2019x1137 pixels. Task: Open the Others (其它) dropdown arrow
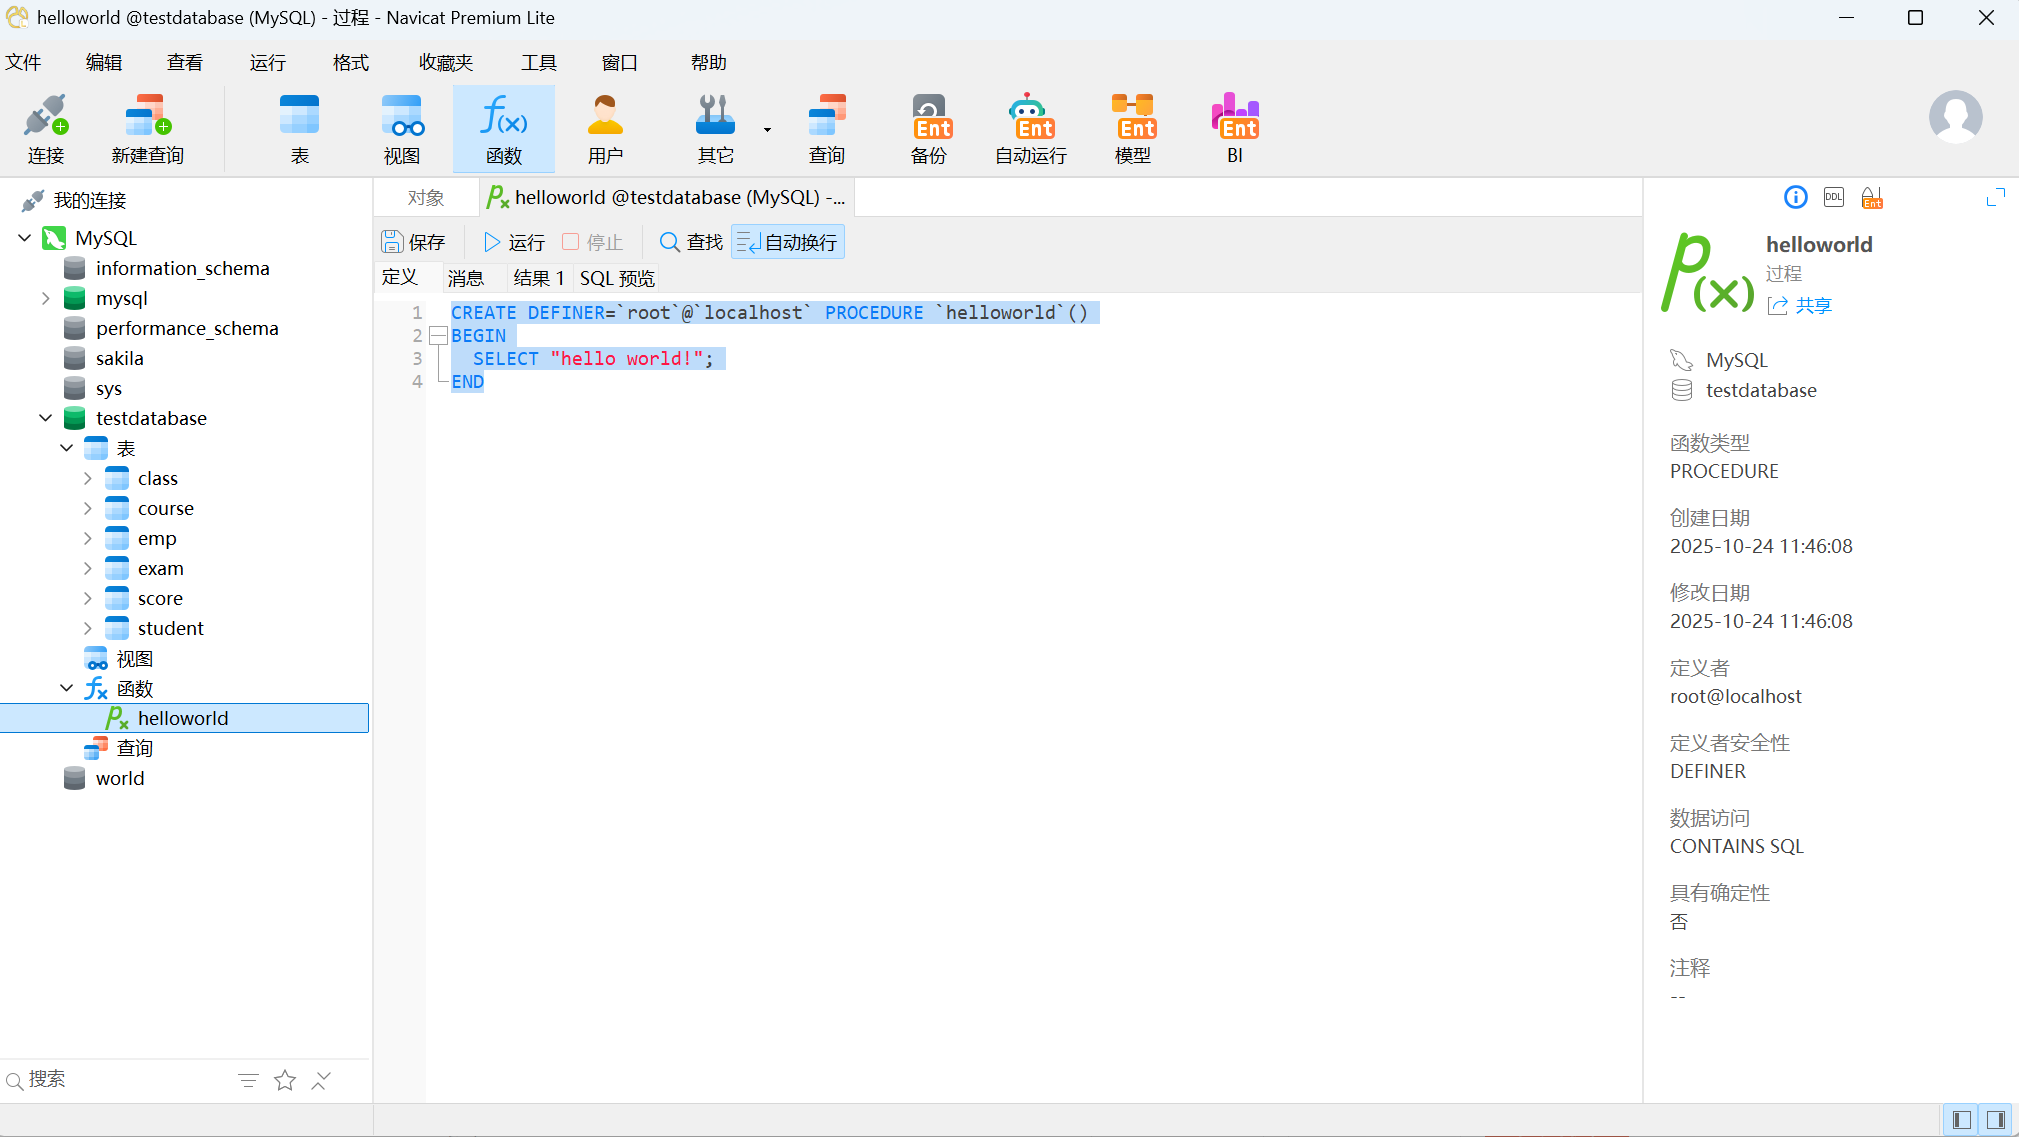point(767,130)
